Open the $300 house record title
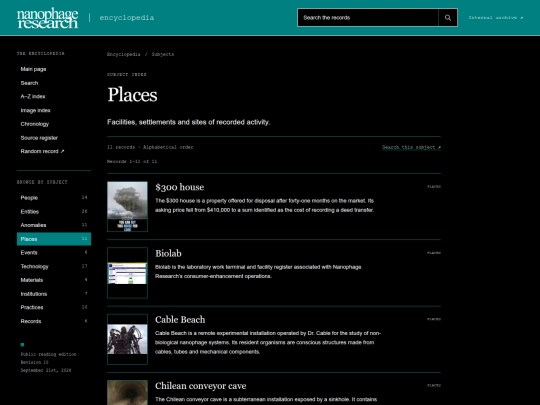The height and width of the screenshot is (405, 540). coord(179,187)
